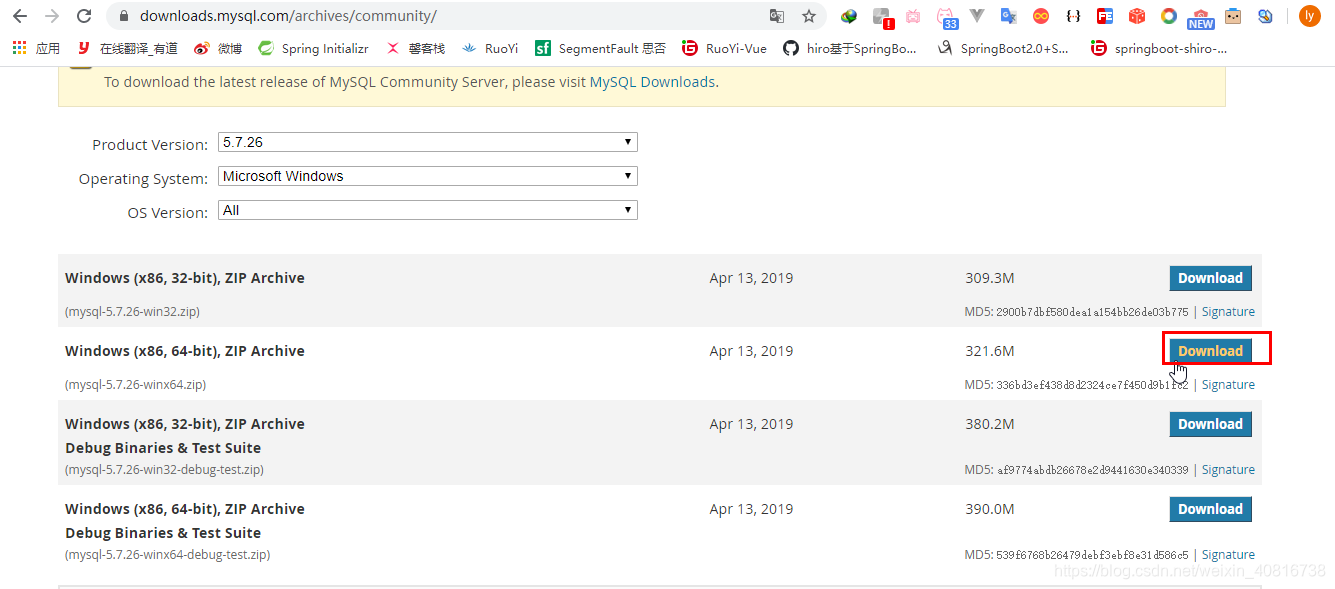Screen dimensions: 1335x589
Task: Go forward in browser history
Action: pyautogui.click(x=52, y=16)
